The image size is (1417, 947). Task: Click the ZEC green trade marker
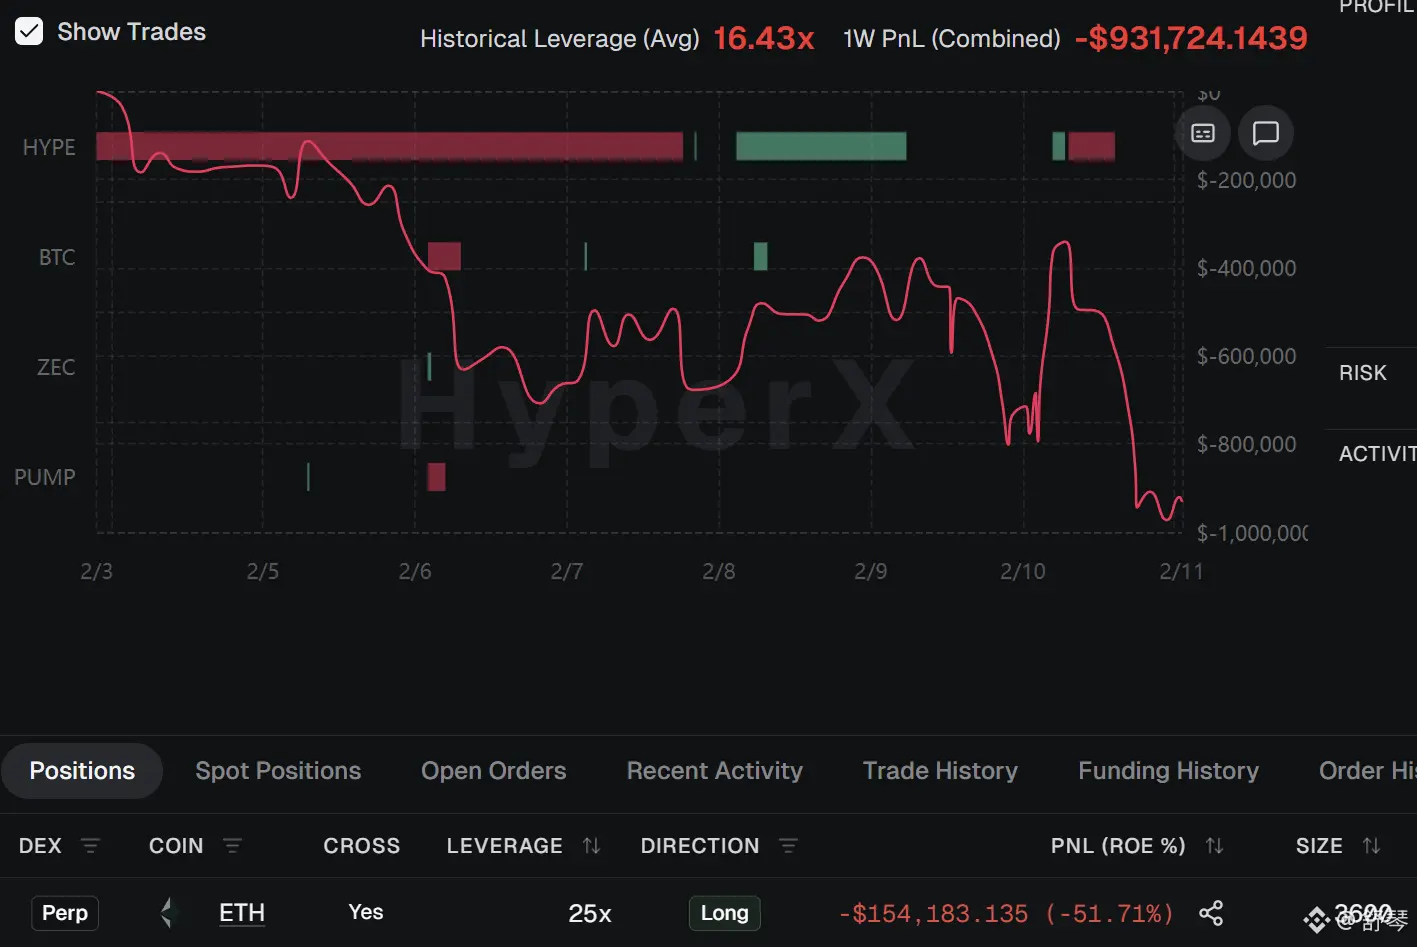[430, 366]
